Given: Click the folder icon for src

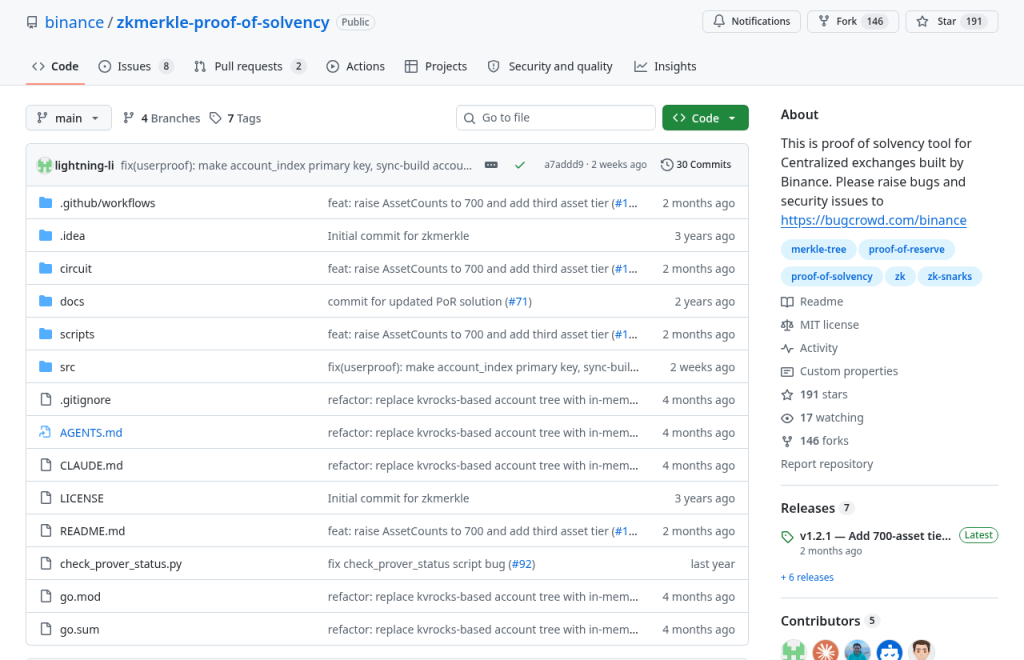Looking at the screenshot, I should [45, 366].
